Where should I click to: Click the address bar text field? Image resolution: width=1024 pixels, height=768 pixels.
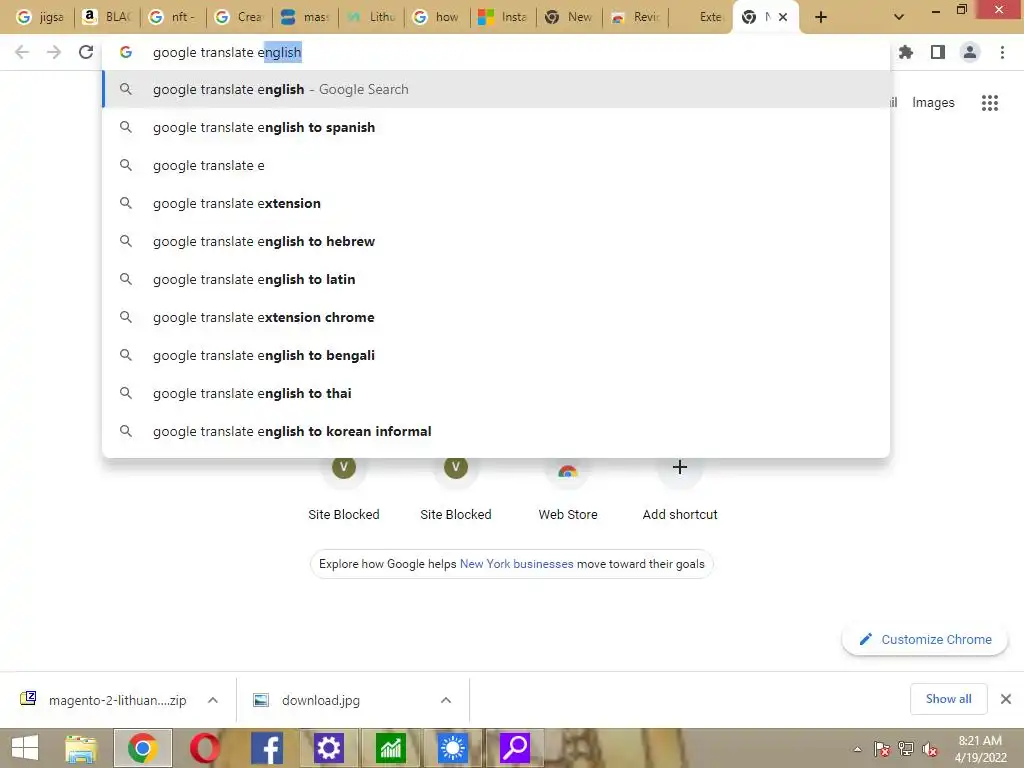click(x=496, y=52)
